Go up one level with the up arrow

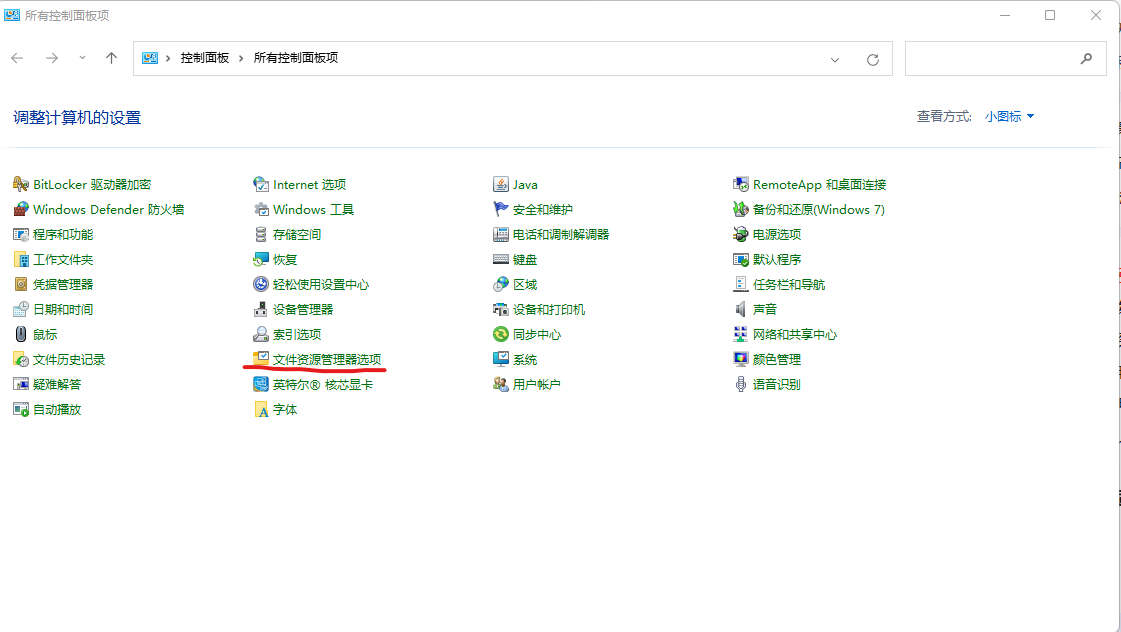click(x=111, y=58)
